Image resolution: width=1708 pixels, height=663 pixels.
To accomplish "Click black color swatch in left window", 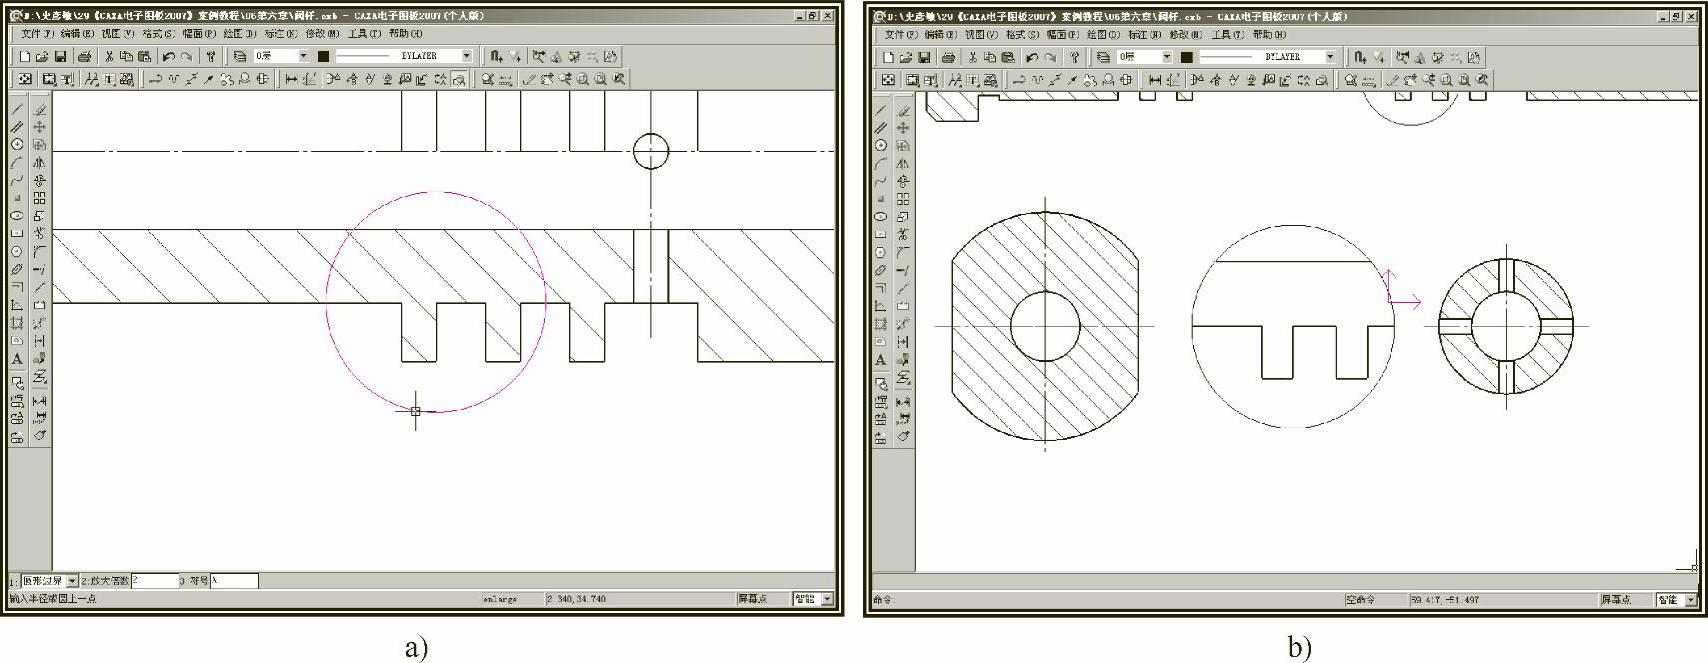I will pos(323,56).
